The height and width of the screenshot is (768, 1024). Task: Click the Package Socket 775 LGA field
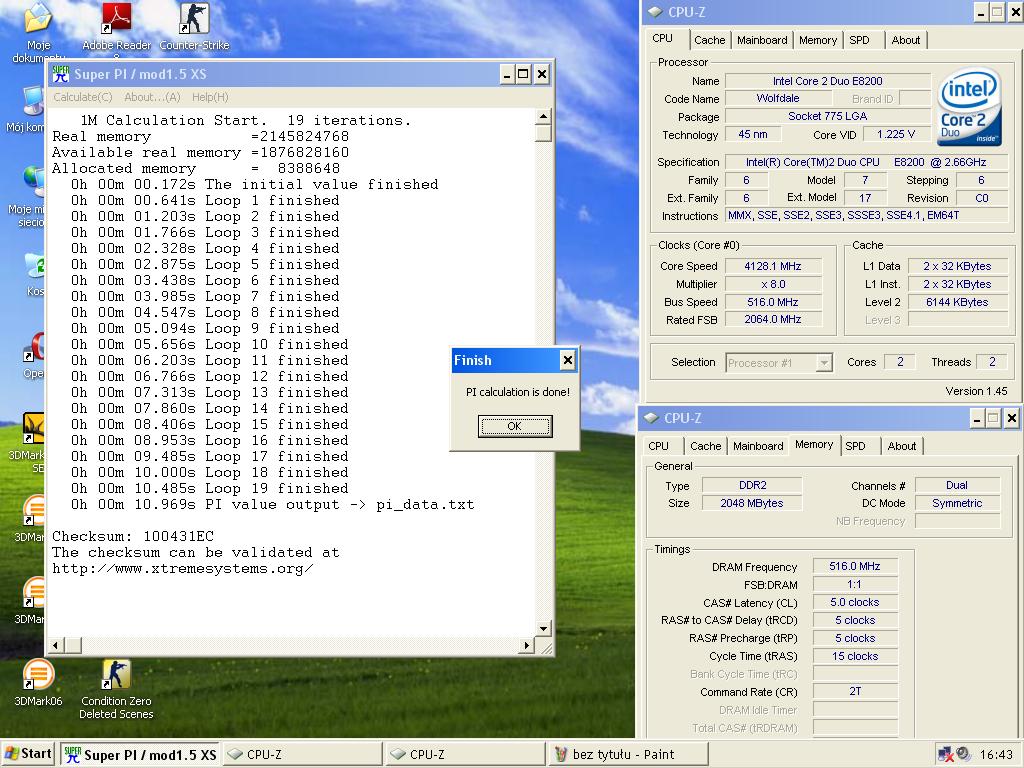[x=827, y=116]
